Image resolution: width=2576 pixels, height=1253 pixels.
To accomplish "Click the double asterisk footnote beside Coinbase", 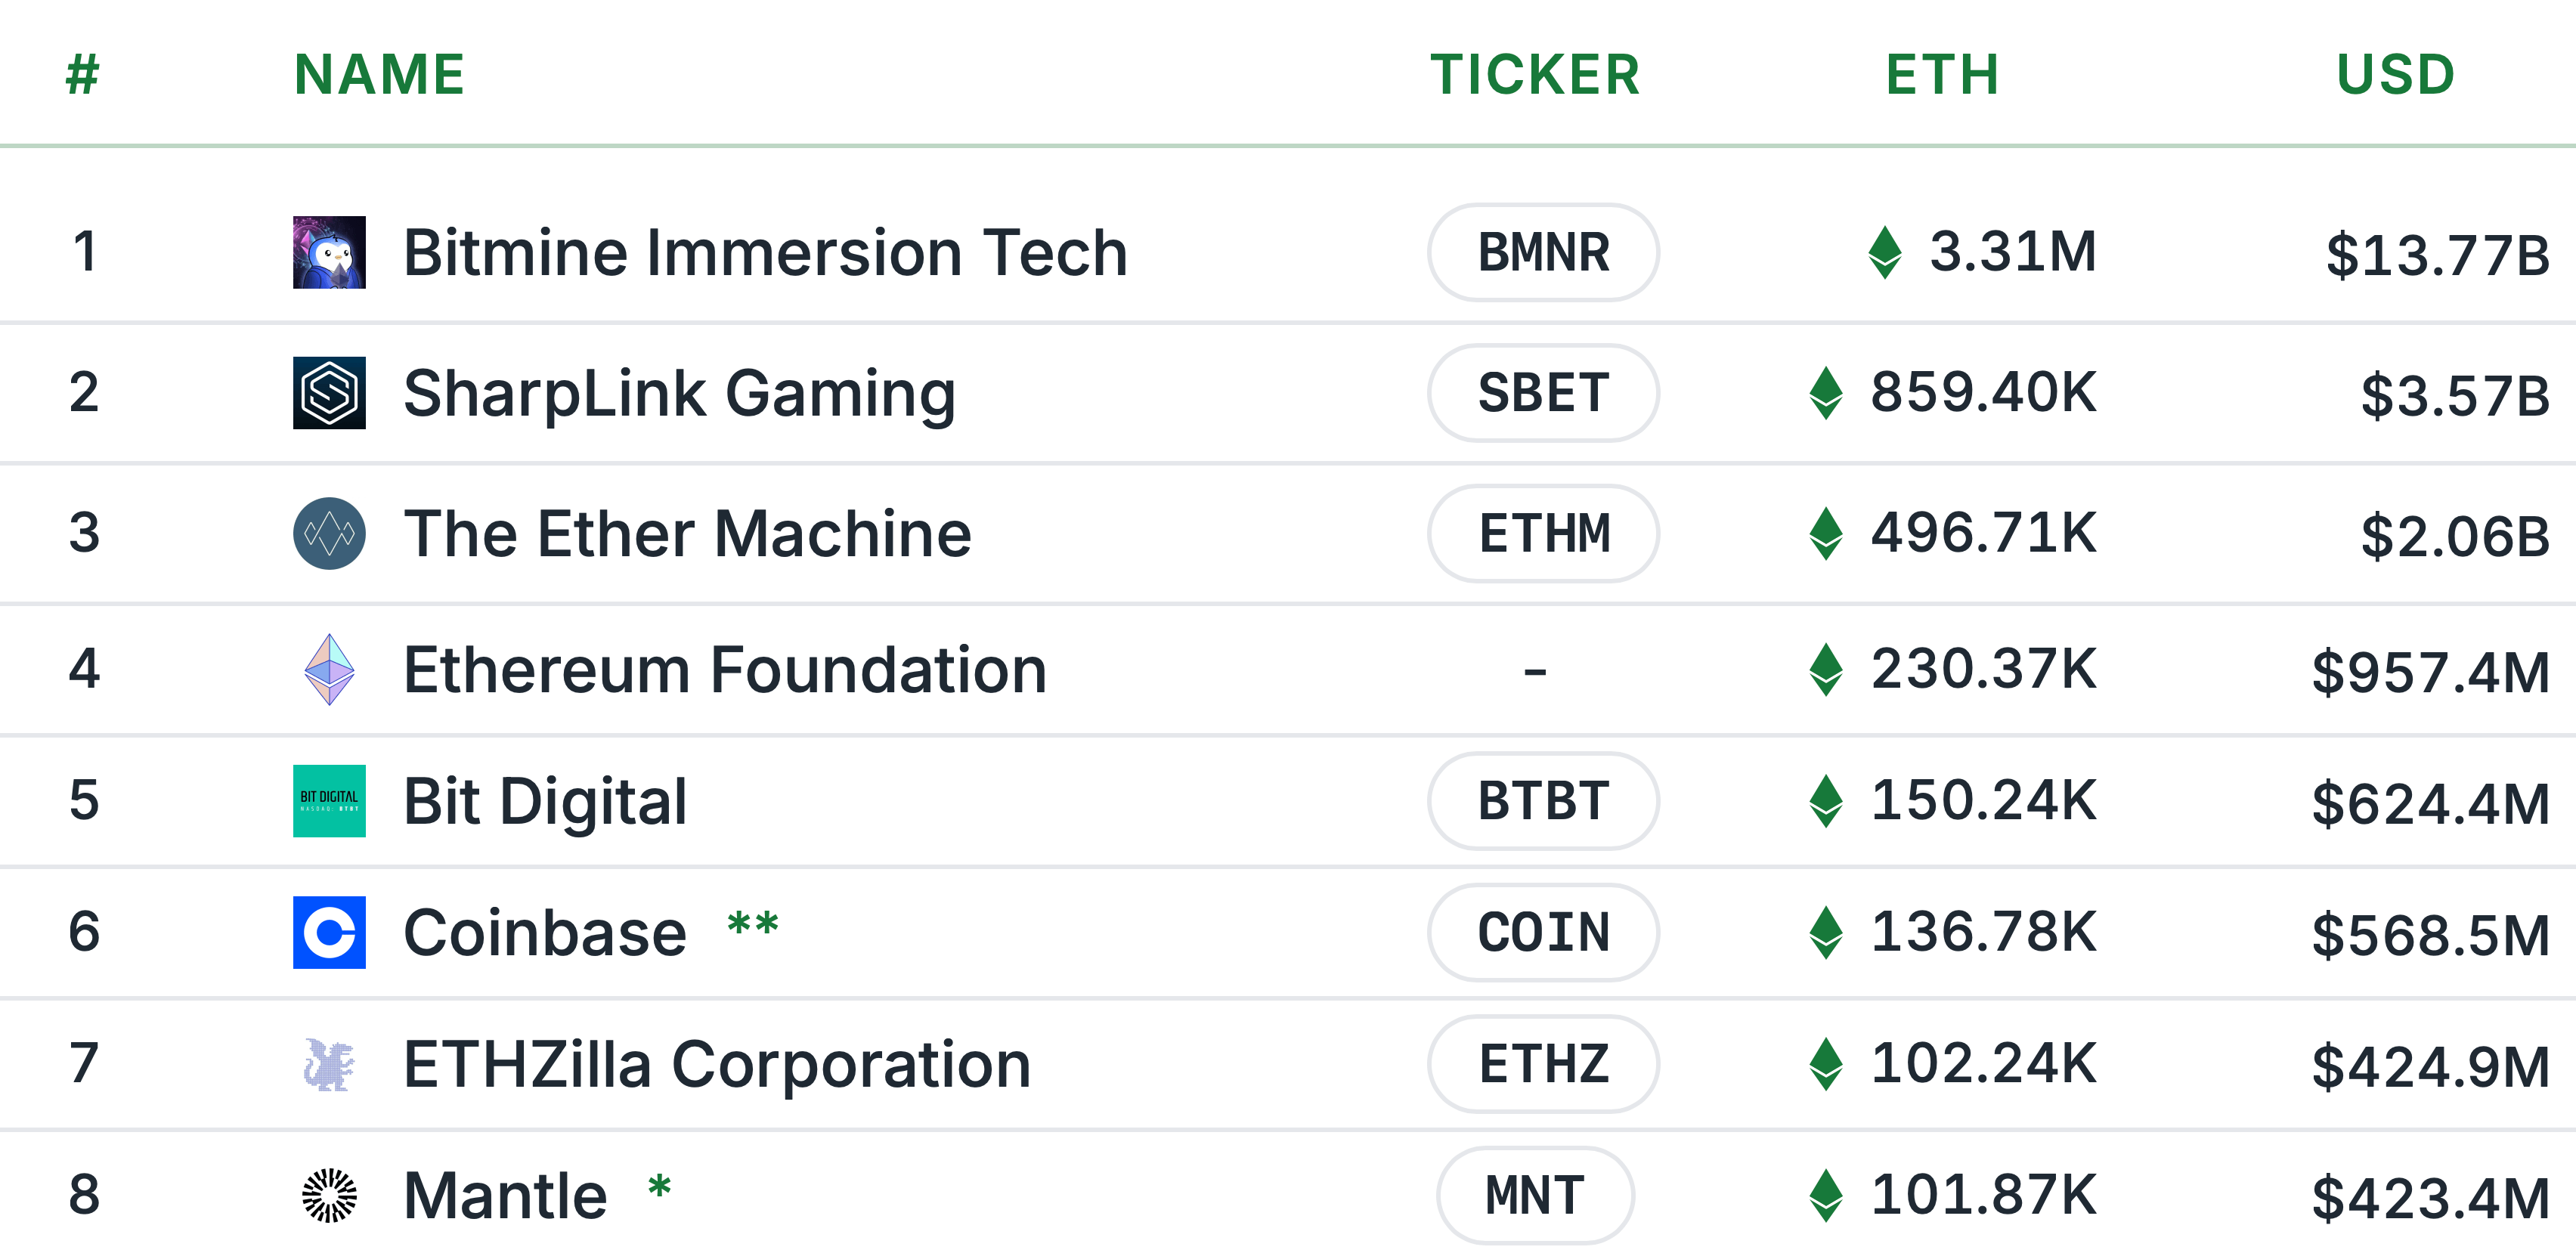I will pos(753,923).
